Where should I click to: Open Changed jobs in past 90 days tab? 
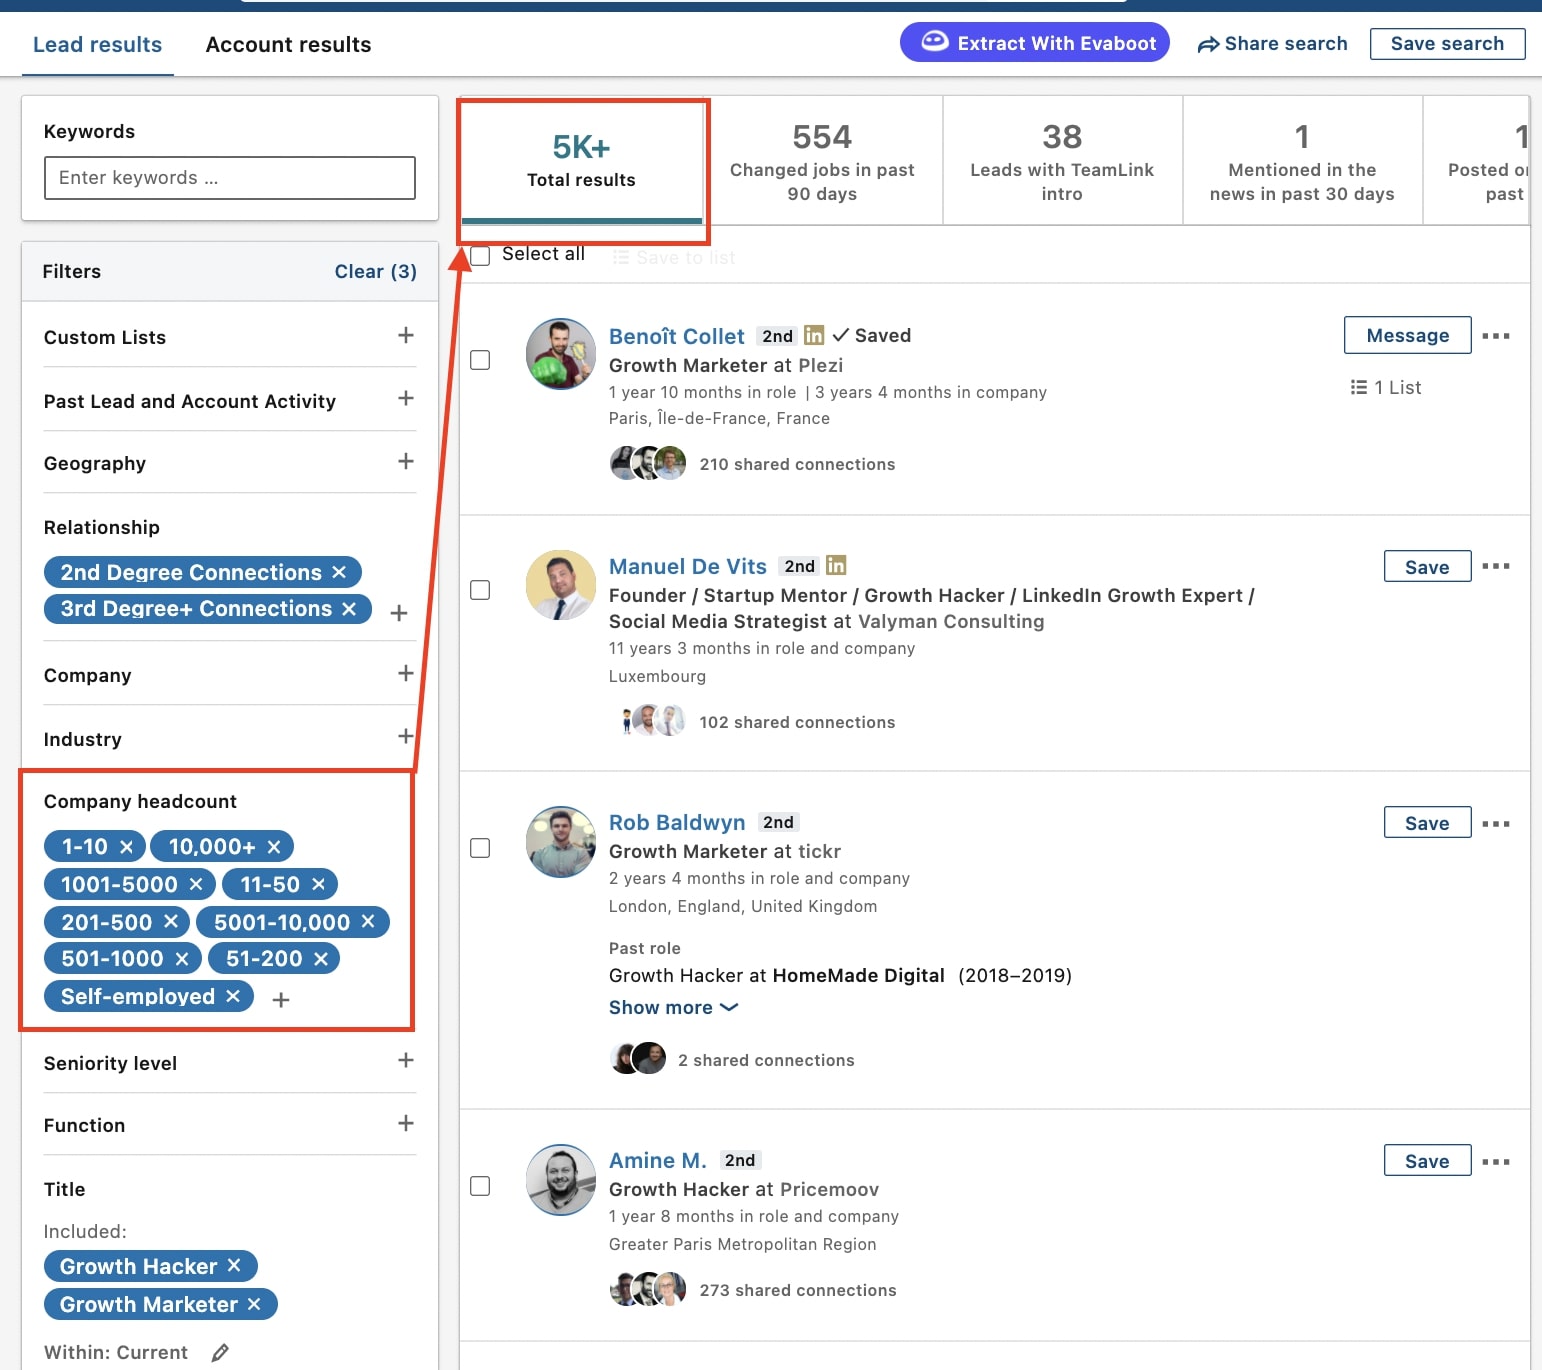[x=822, y=161]
